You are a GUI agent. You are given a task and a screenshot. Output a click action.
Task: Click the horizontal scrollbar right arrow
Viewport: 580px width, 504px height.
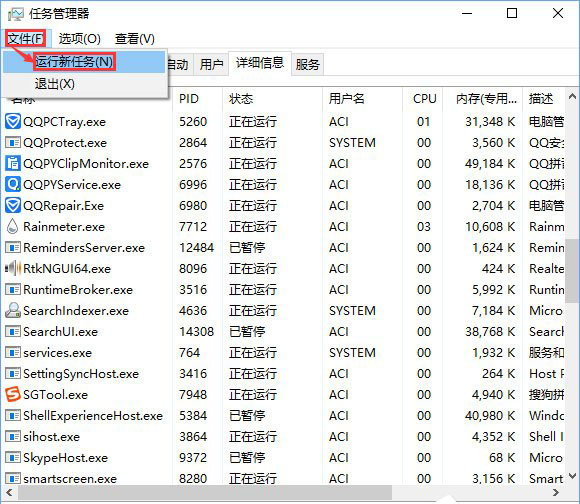click(x=556, y=493)
